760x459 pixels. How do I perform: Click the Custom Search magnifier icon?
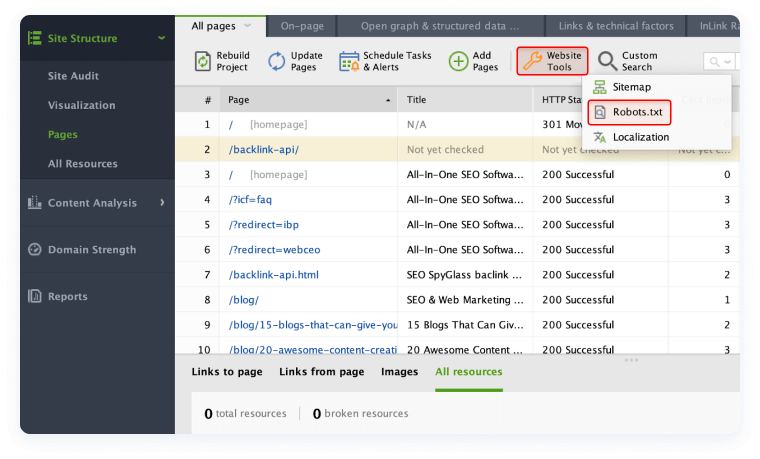607,61
